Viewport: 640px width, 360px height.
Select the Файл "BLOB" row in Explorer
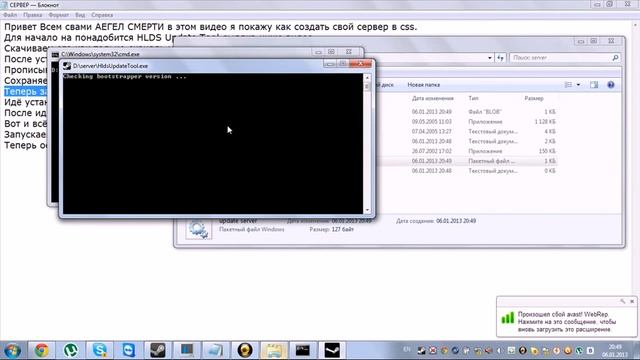[467, 111]
